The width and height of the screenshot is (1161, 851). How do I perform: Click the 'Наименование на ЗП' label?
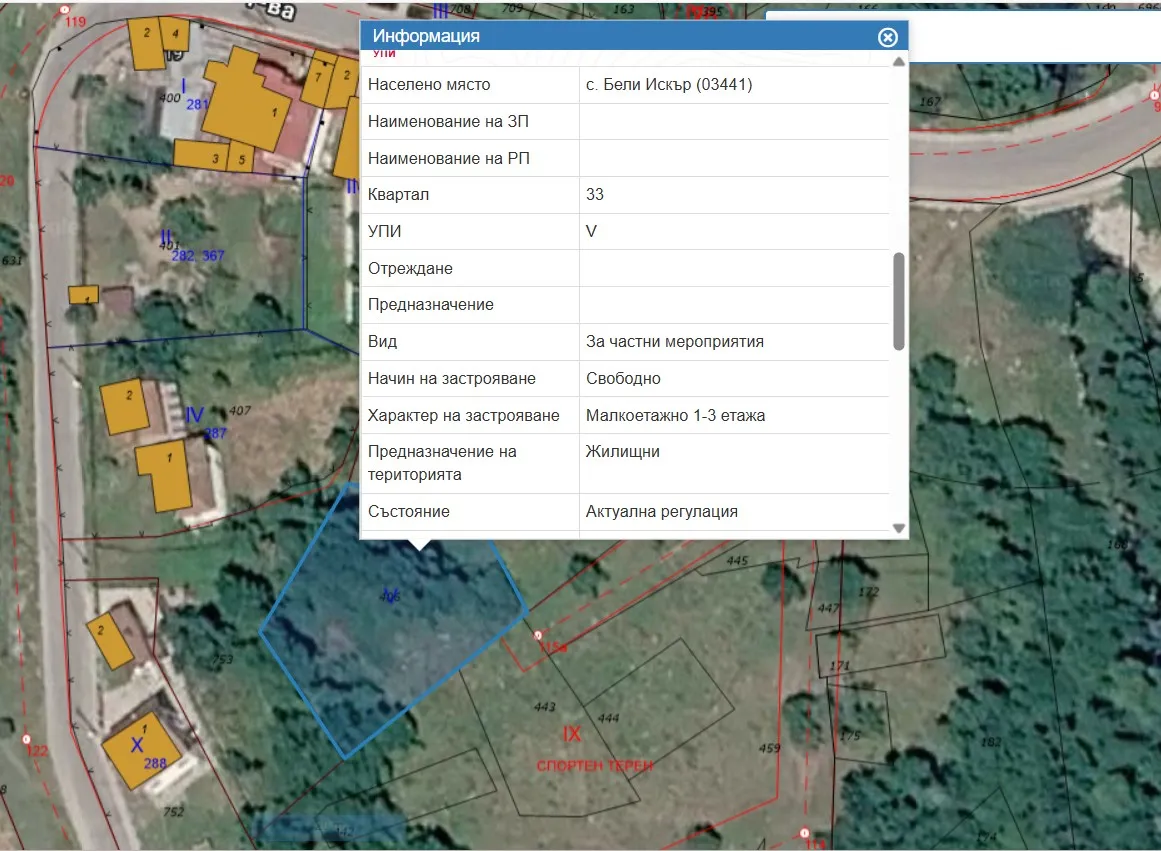pos(448,121)
